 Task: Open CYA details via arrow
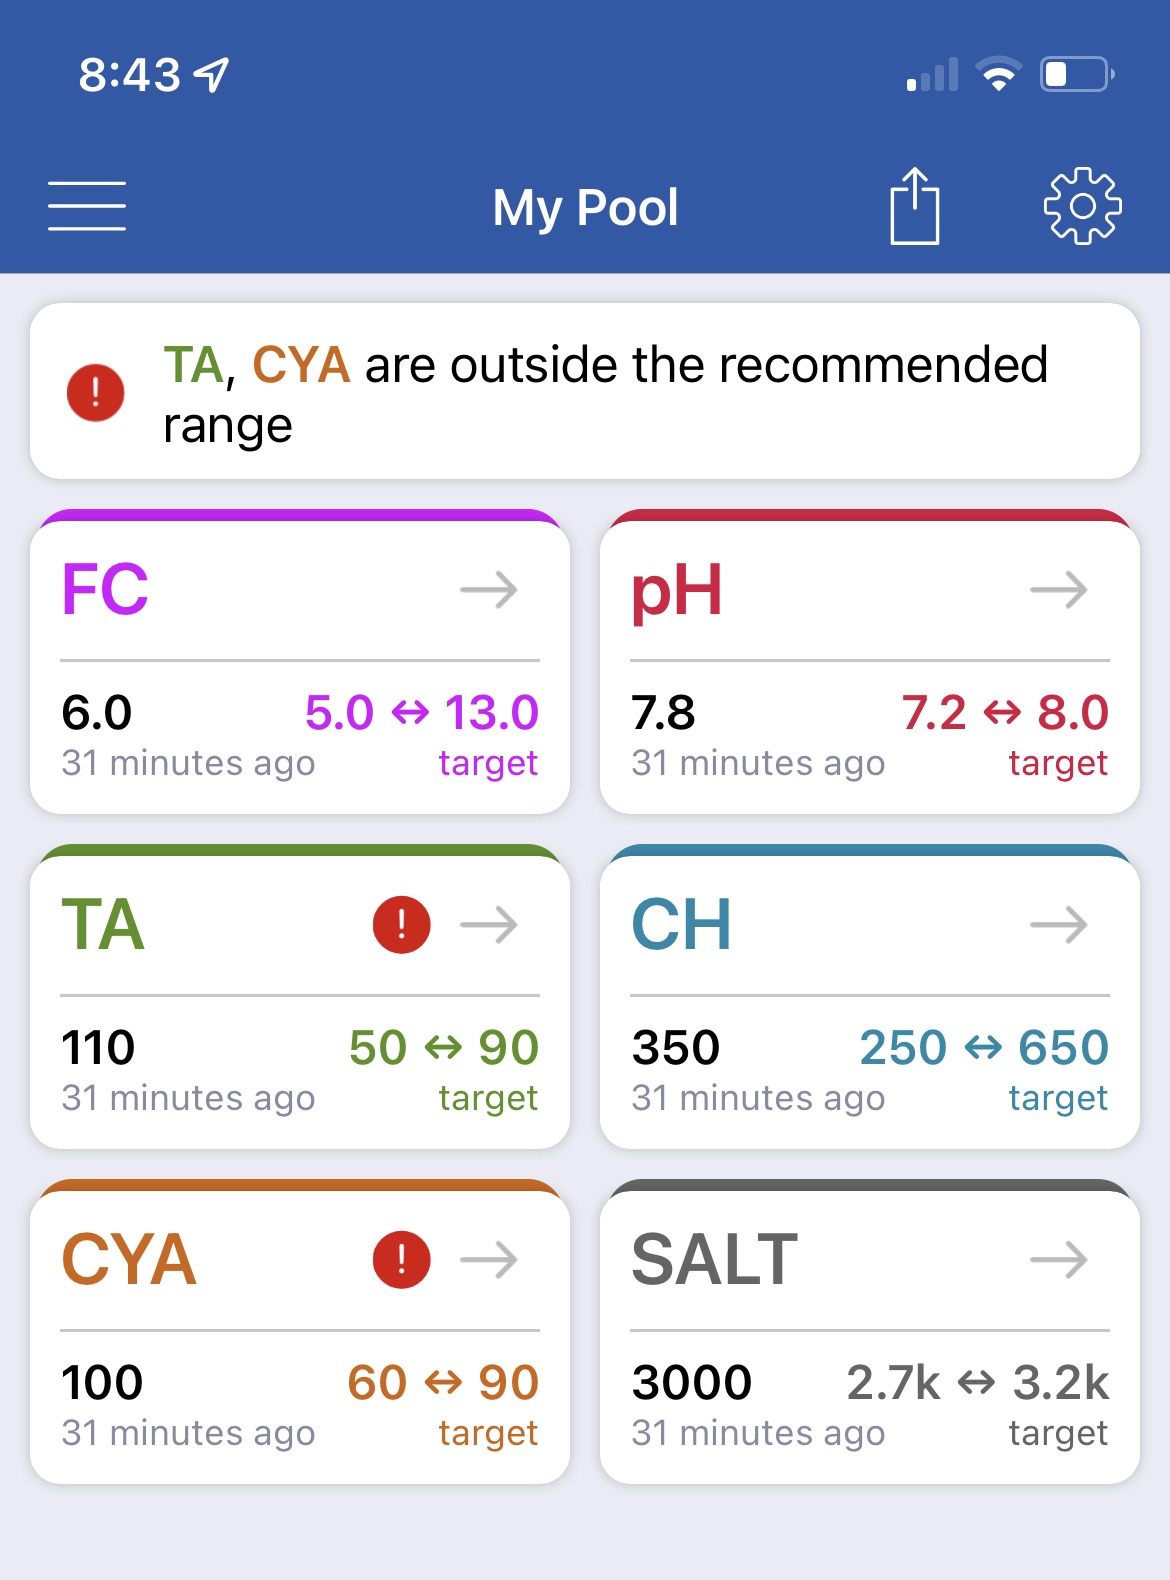(x=489, y=1260)
